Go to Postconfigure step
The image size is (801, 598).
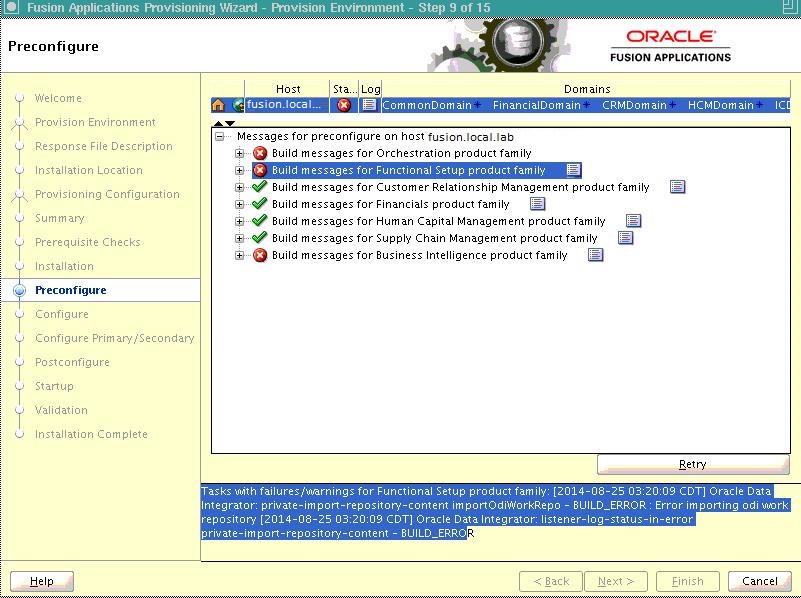(73, 362)
